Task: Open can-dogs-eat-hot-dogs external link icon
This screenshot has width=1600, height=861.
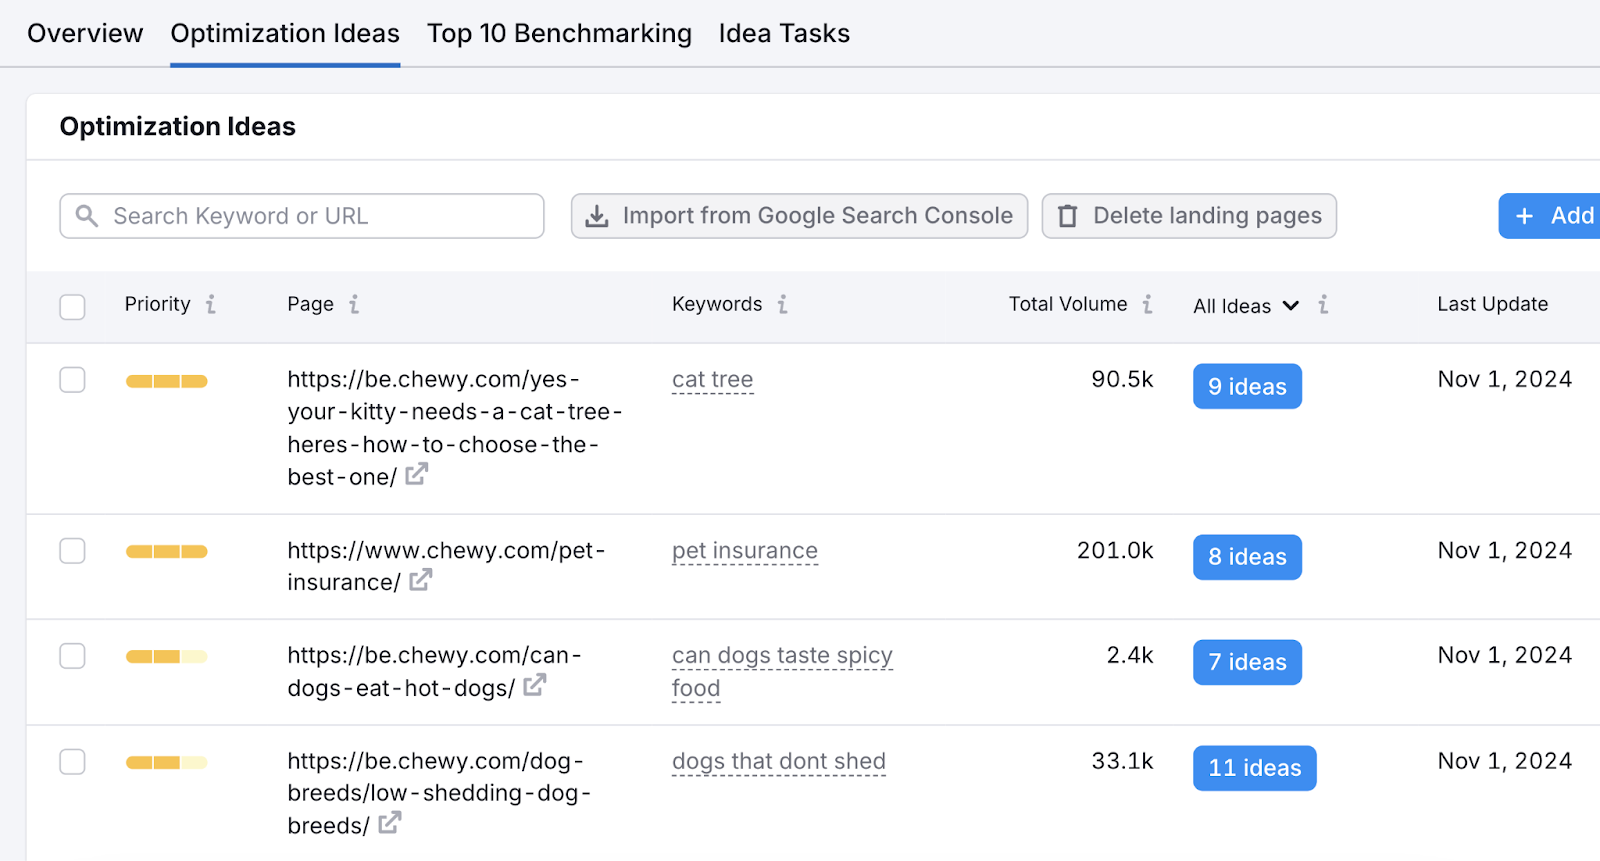Action: pyautogui.click(x=535, y=686)
